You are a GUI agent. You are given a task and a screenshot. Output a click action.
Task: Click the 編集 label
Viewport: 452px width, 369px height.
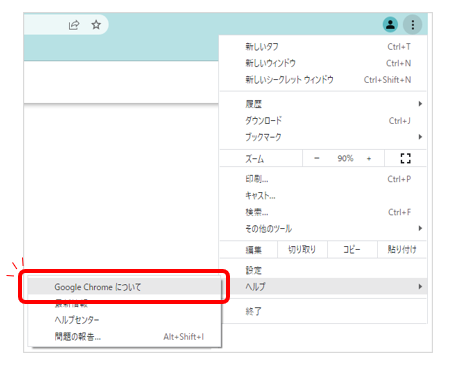[x=253, y=250]
